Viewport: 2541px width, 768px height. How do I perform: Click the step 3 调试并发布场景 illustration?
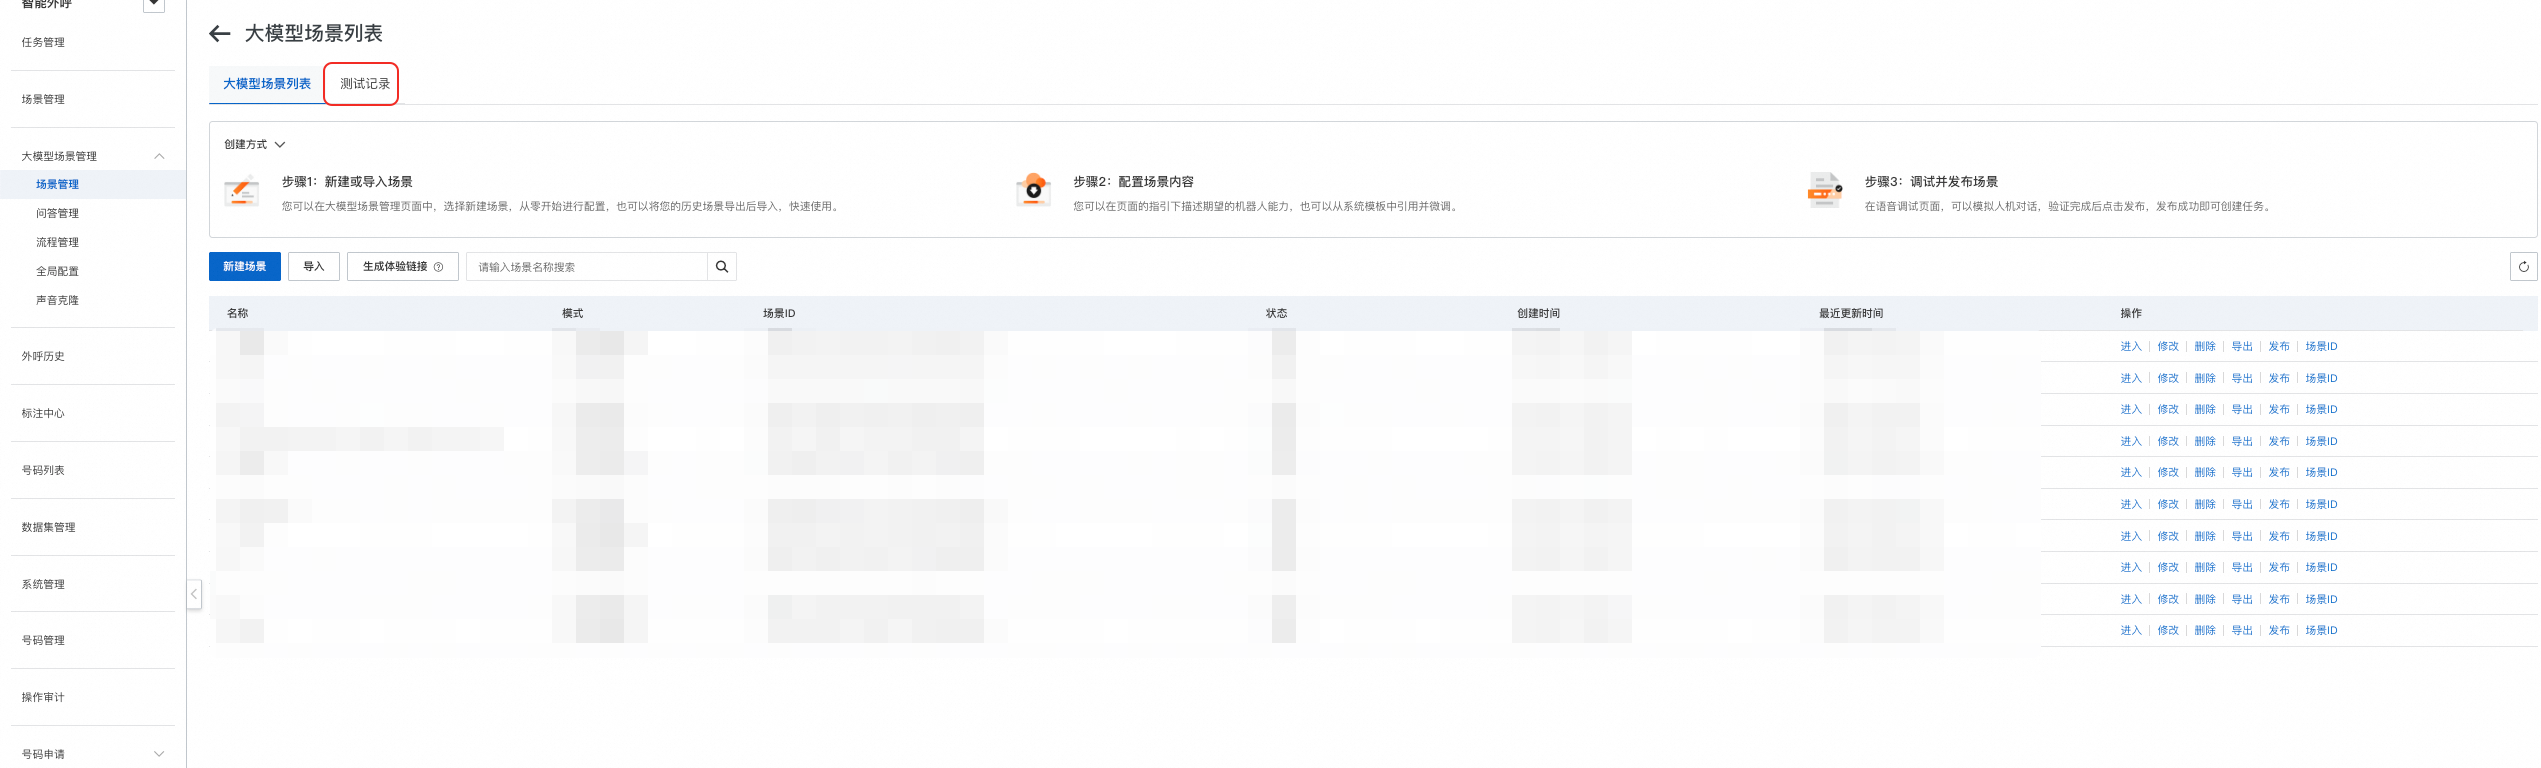(1825, 189)
